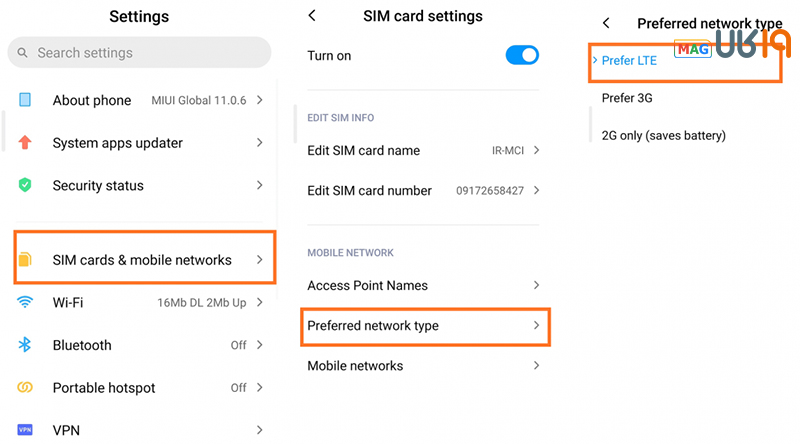Screen dimensions: 800x444
Task: Click the Portable hotspot icon
Action: pos(25,388)
